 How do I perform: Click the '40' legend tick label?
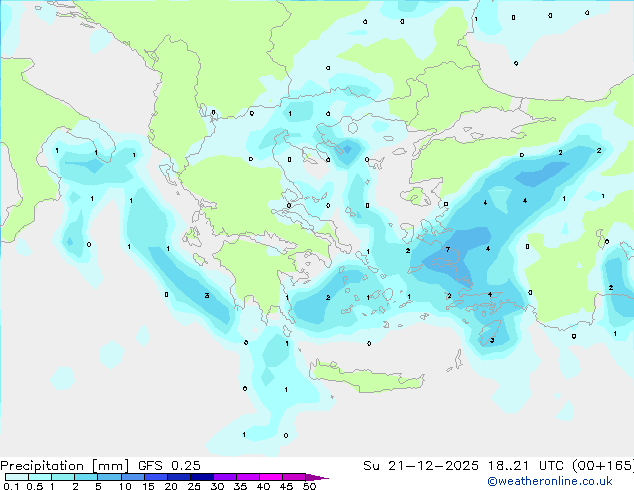coord(263,486)
